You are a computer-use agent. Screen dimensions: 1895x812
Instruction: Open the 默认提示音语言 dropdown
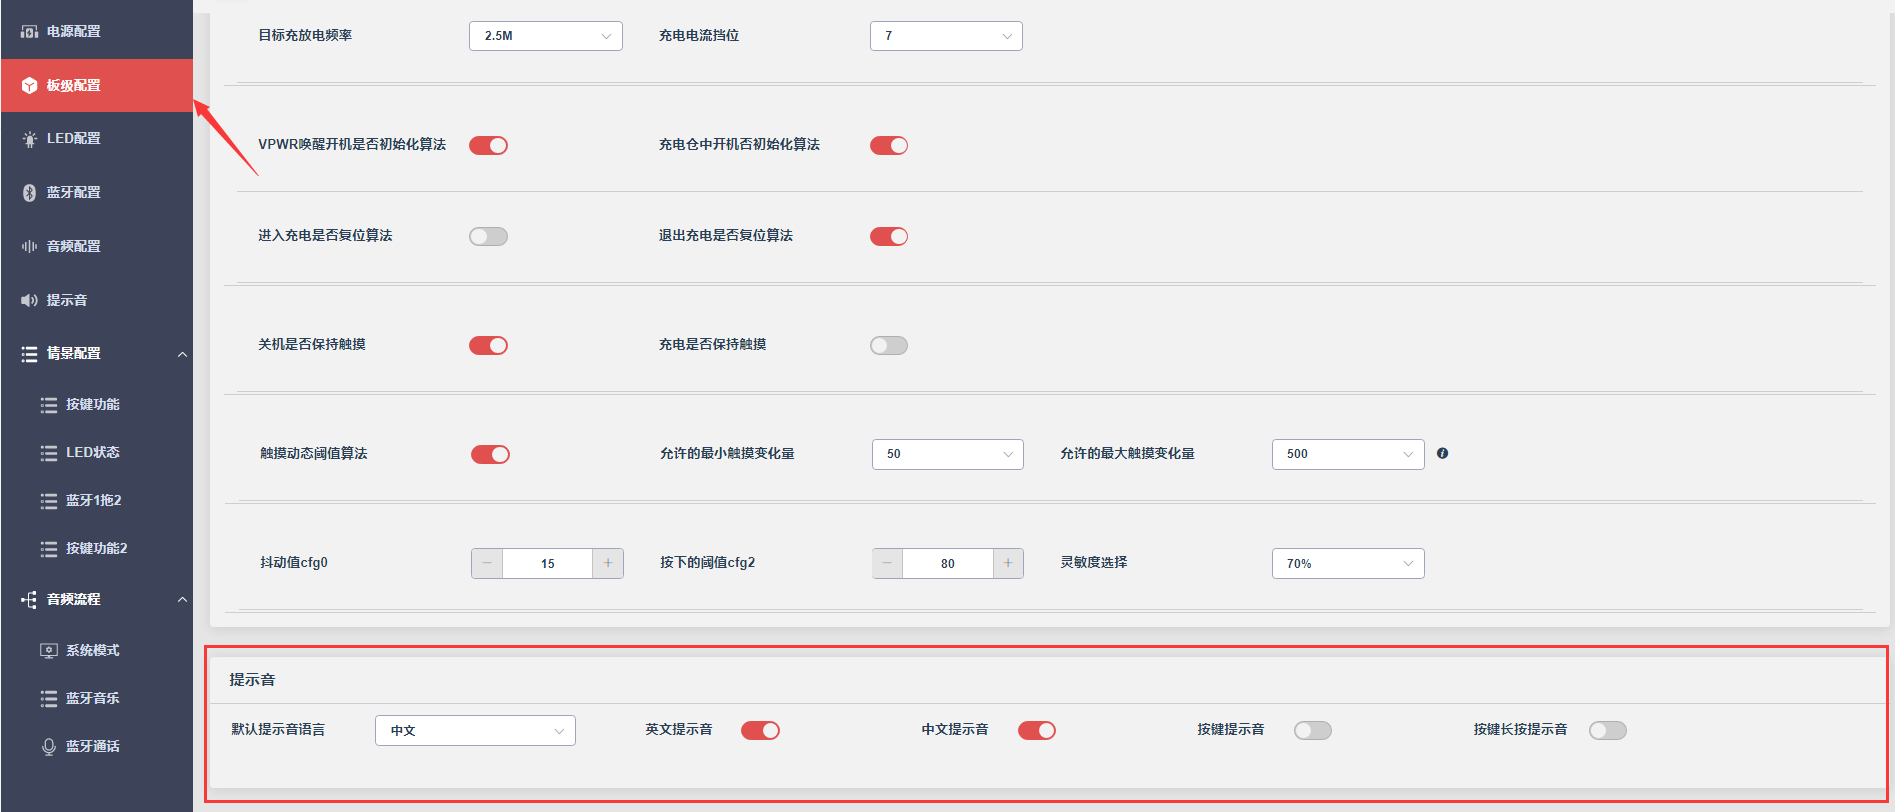coord(476,731)
